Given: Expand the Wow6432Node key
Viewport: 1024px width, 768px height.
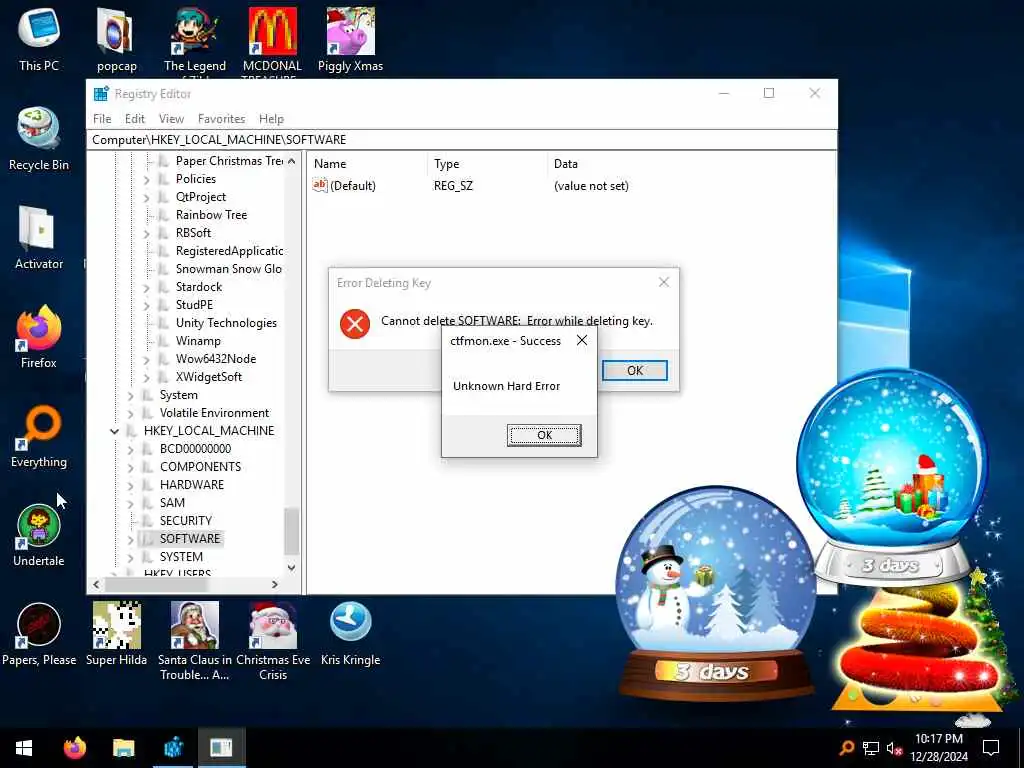Looking at the screenshot, I should 146,359.
